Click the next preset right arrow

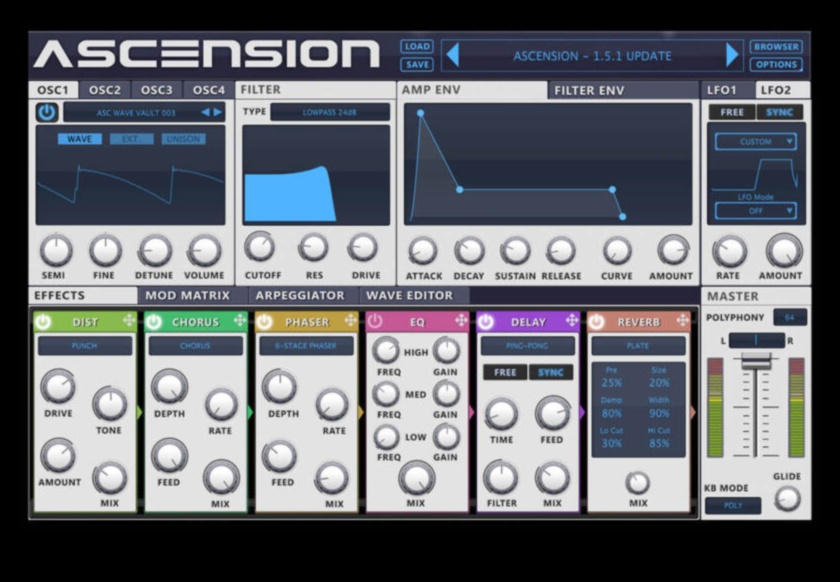[732, 55]
